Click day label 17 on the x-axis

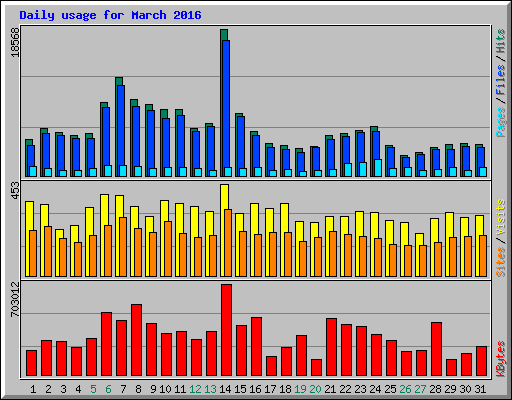click(270, 389)
